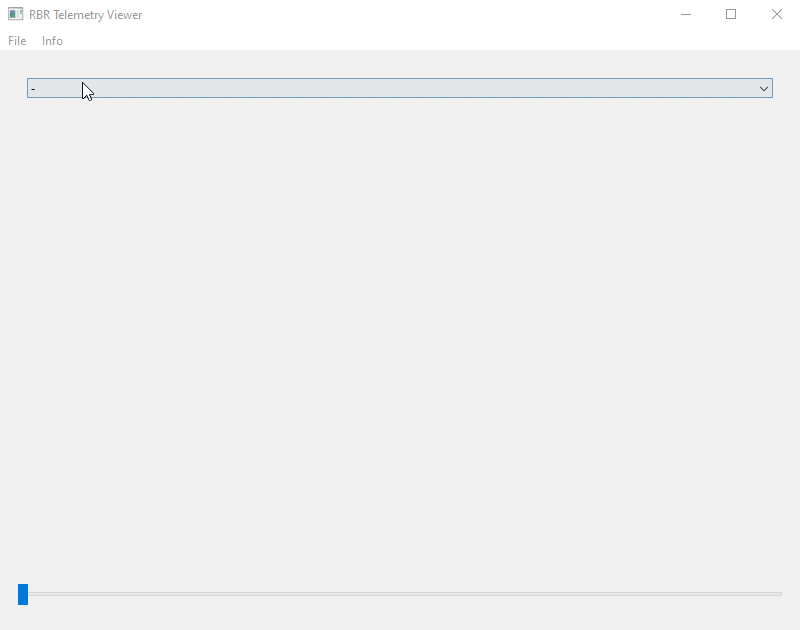Minimize the RBR Telemetry Viewer window
This screenshot has width=800, height=630.
[x=686, y=14]
